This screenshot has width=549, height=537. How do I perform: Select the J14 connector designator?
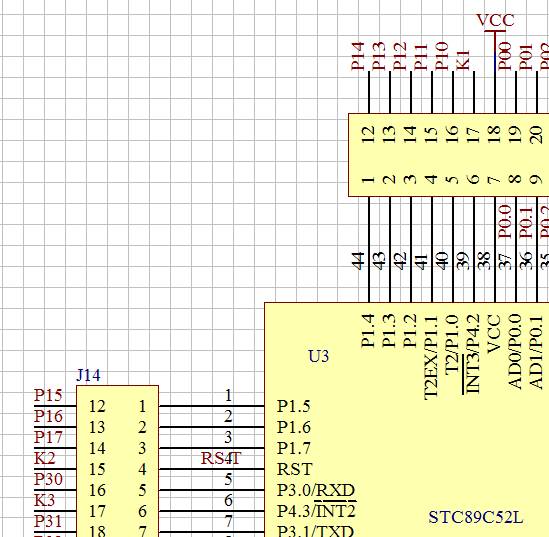(88, 375)
